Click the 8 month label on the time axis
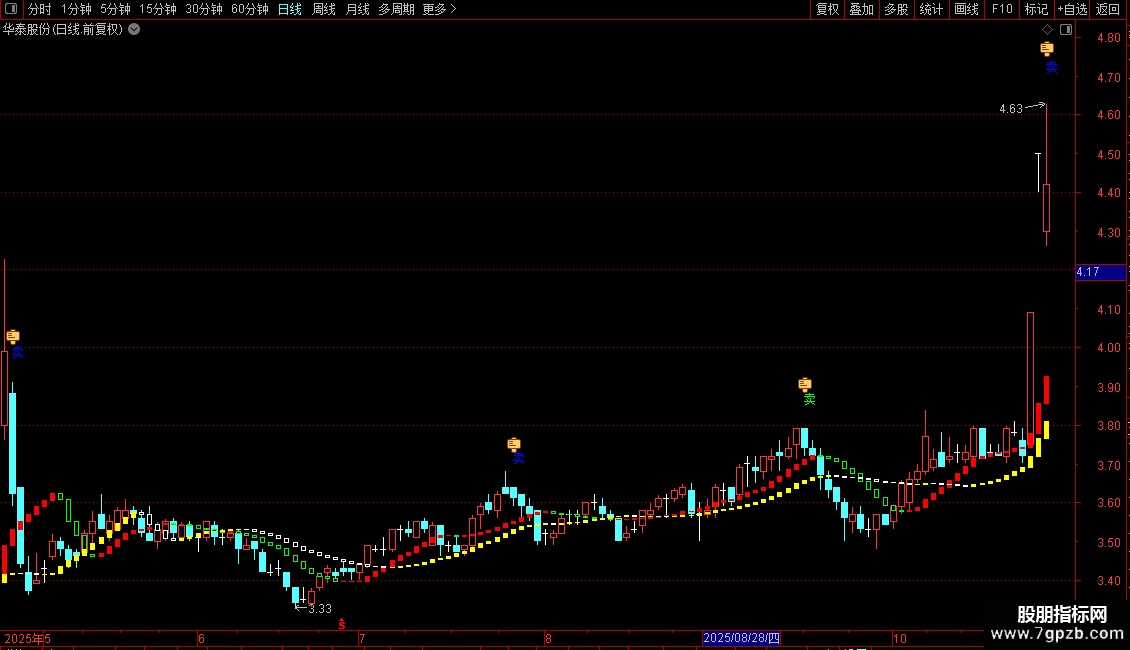Image resolution: width=1130 pixels, height=650 pixels. pos(548,638)
